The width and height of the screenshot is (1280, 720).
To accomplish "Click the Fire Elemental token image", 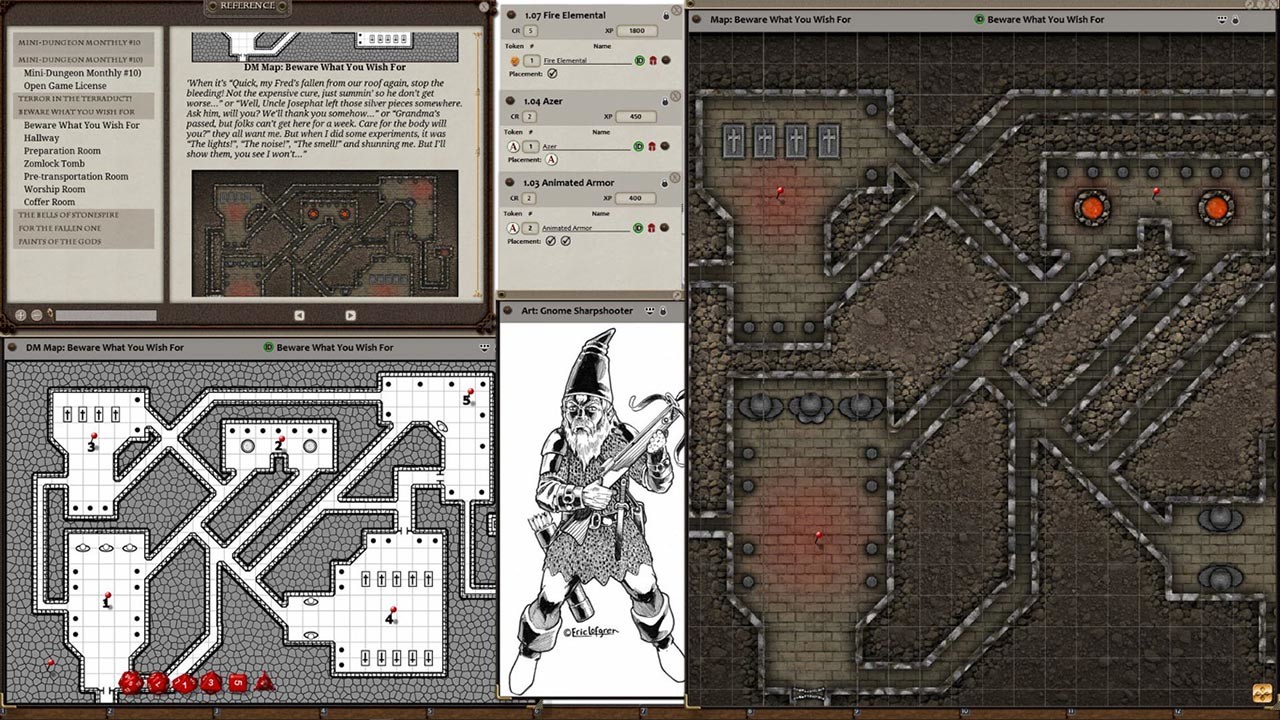I will pyautogui.click(x=514, y=61).
